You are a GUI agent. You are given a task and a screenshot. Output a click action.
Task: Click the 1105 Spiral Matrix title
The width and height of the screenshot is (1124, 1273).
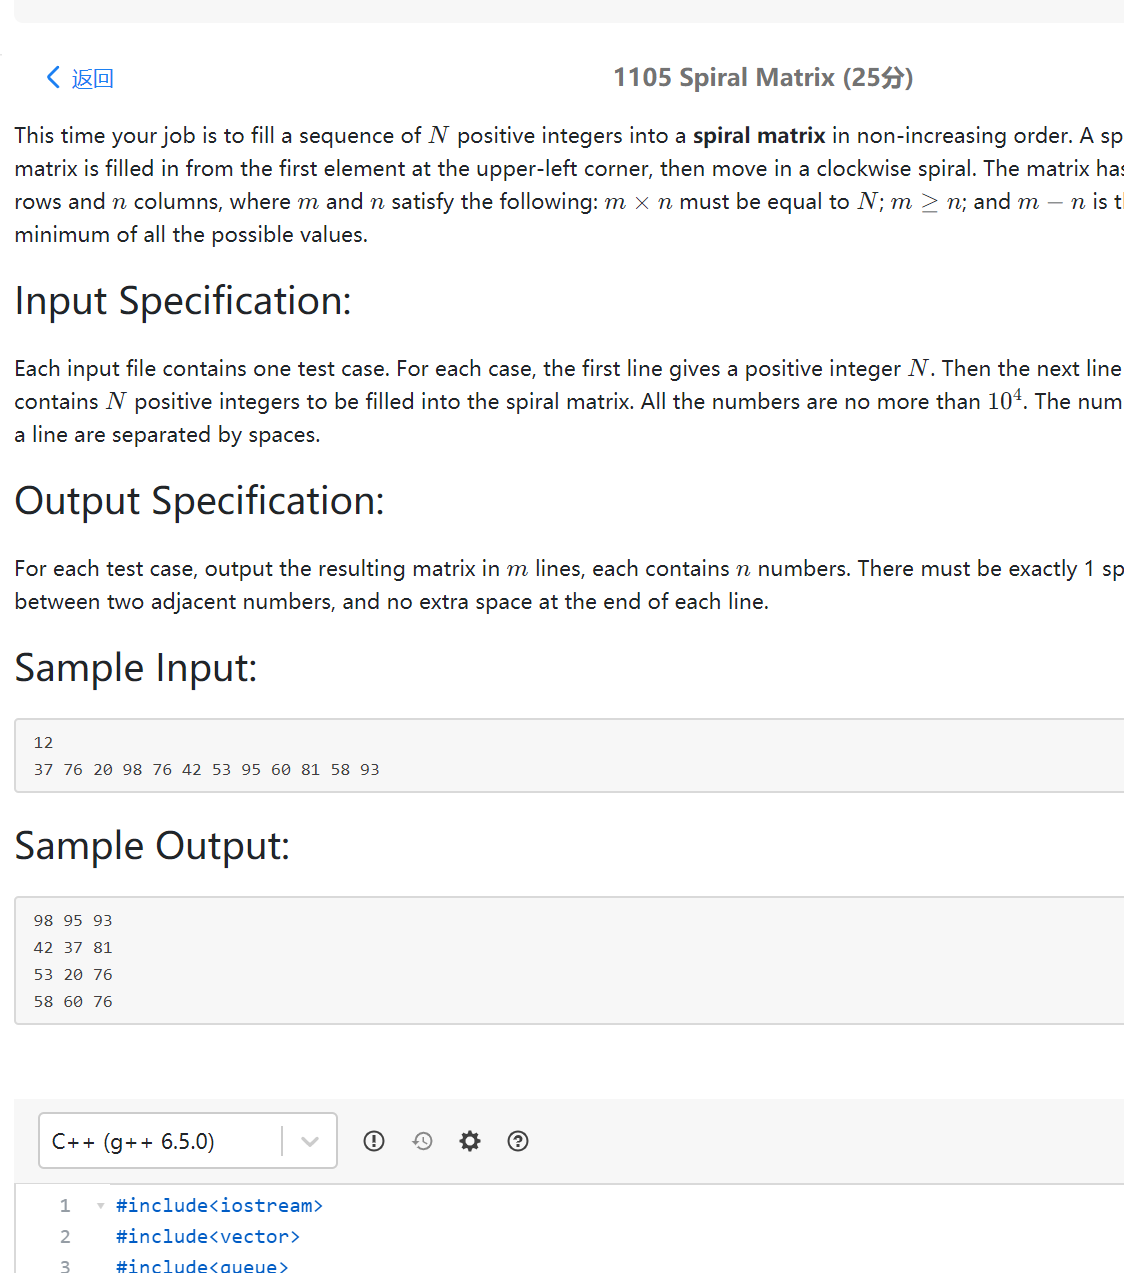click(x=763, y=78)
